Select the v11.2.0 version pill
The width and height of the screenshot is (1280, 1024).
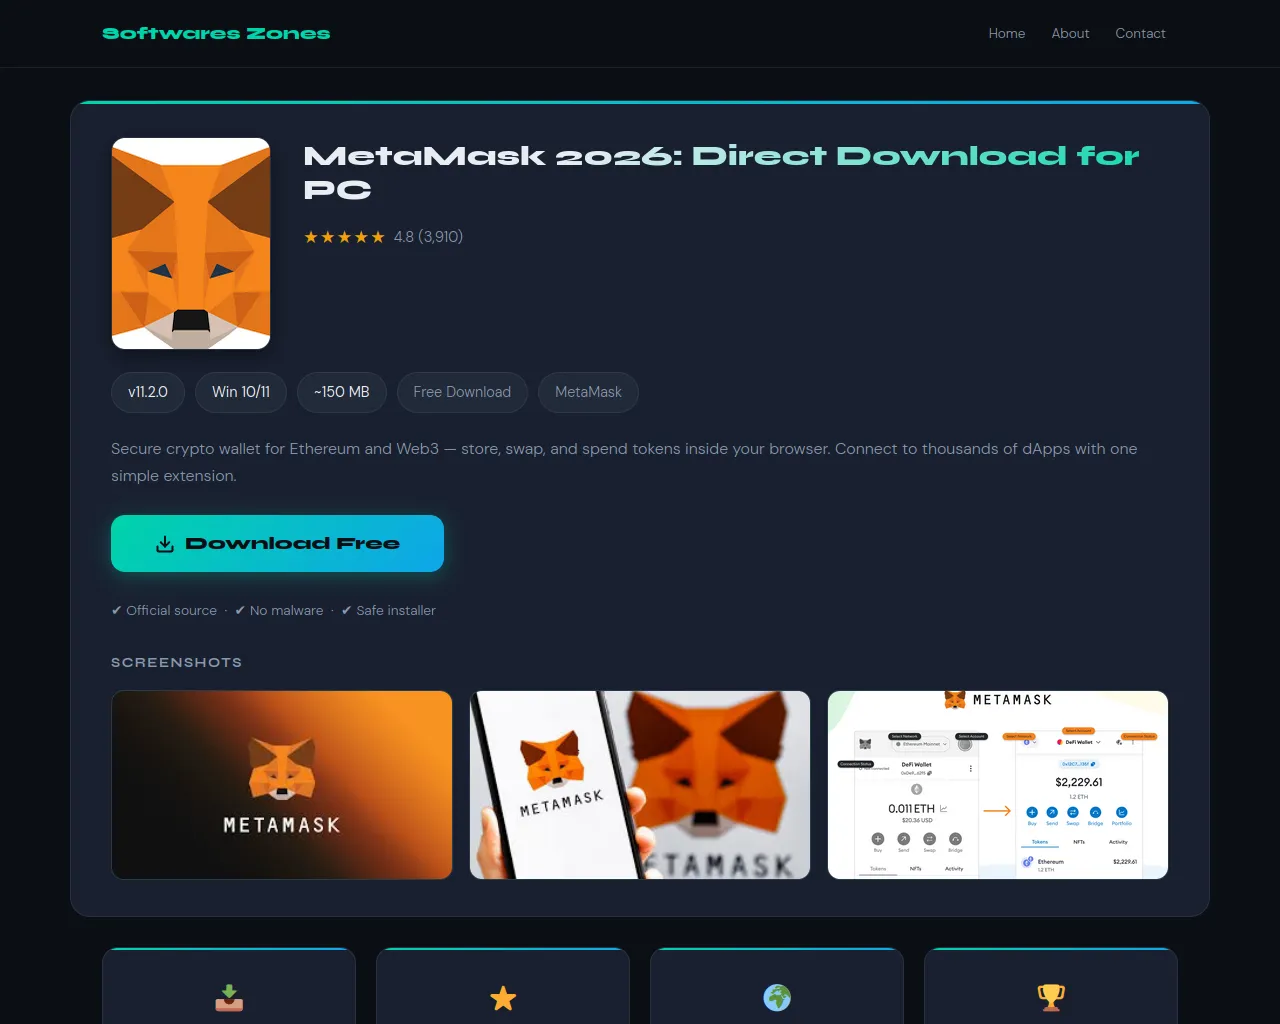coord(148,392)
